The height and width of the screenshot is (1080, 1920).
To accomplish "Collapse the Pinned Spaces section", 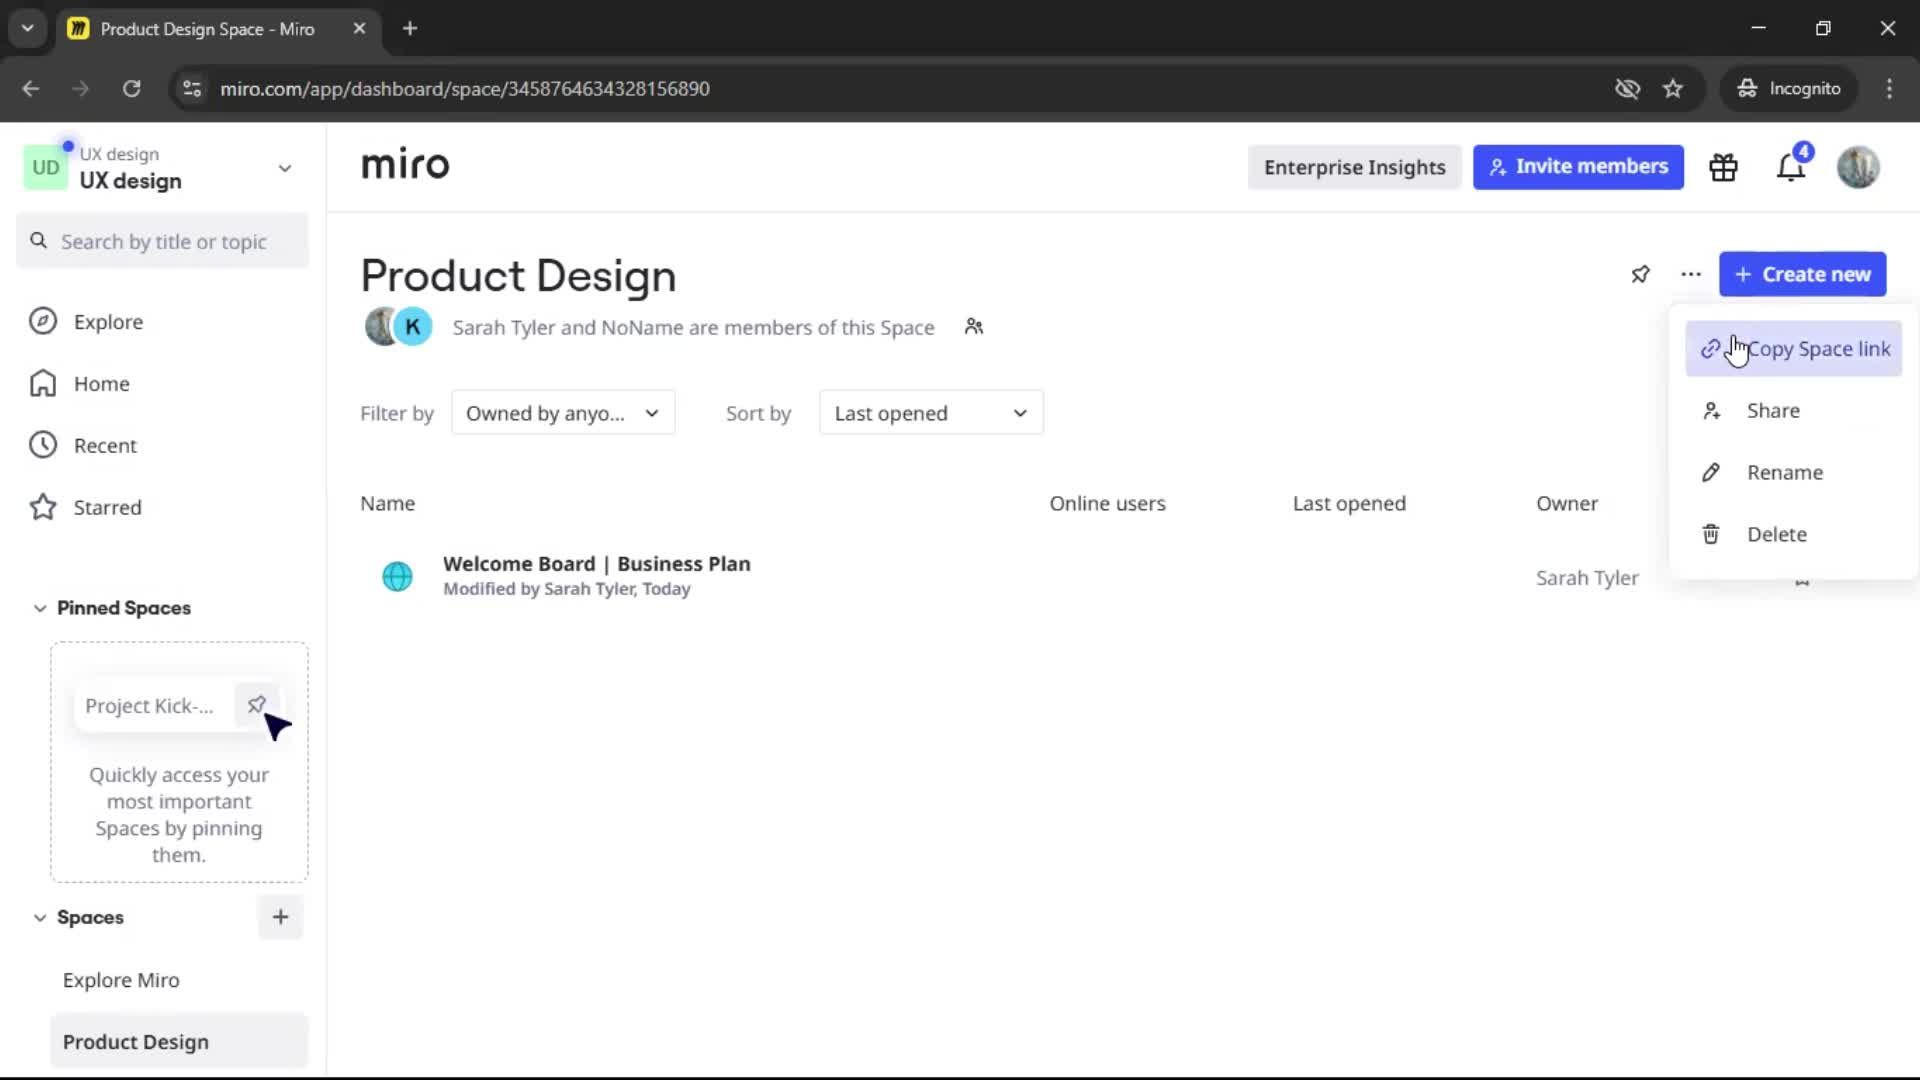I will [x=40, y=608].
